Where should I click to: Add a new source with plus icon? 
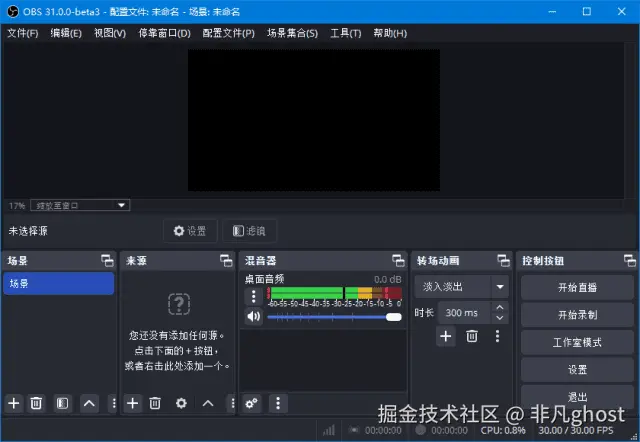pyautogui.click(x=132, y=403)
